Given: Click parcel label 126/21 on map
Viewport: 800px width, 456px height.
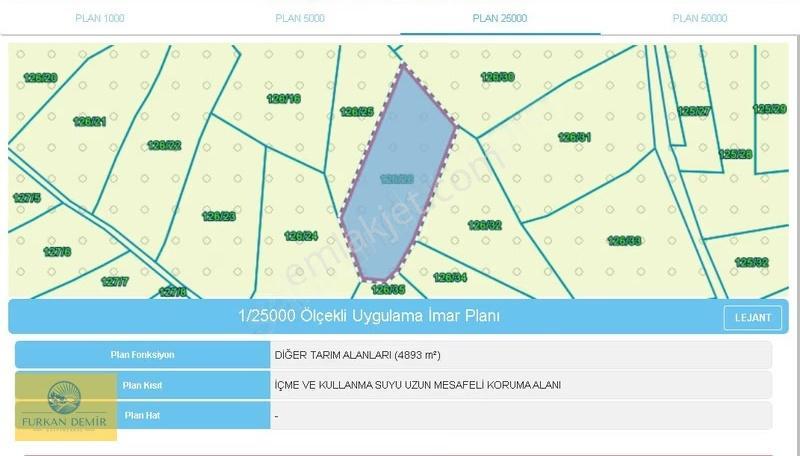Looking at the screenshot, I should [89, 121].
